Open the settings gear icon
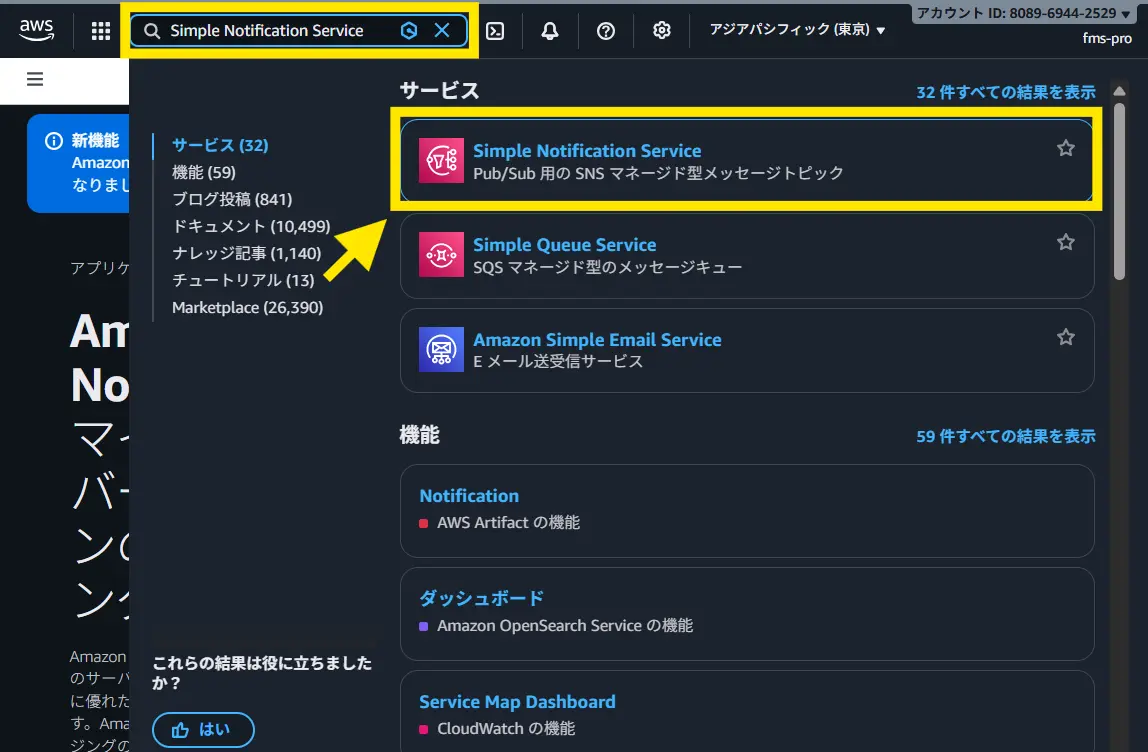 661,31
